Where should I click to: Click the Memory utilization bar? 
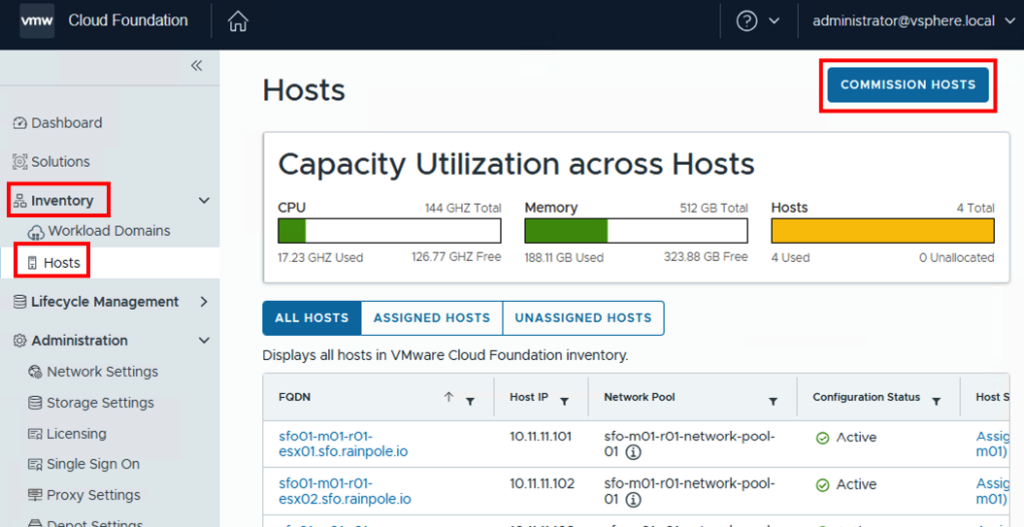[636, 231]
